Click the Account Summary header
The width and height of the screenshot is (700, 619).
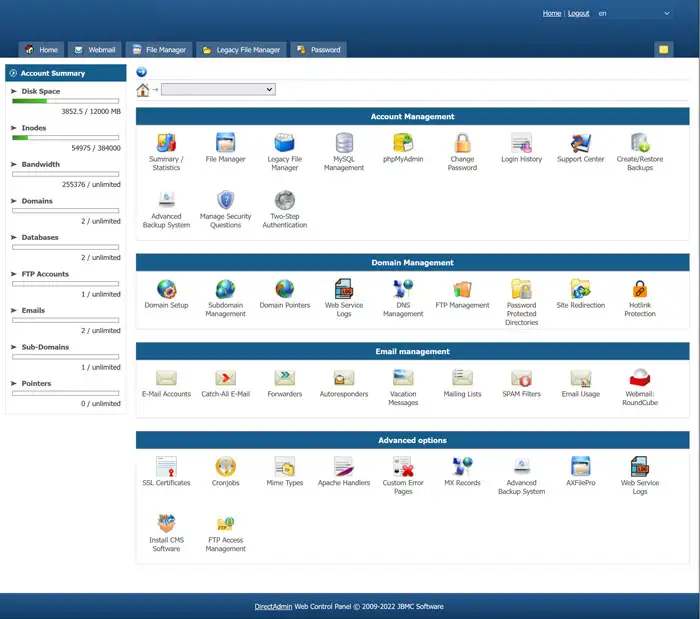(66, 73)
